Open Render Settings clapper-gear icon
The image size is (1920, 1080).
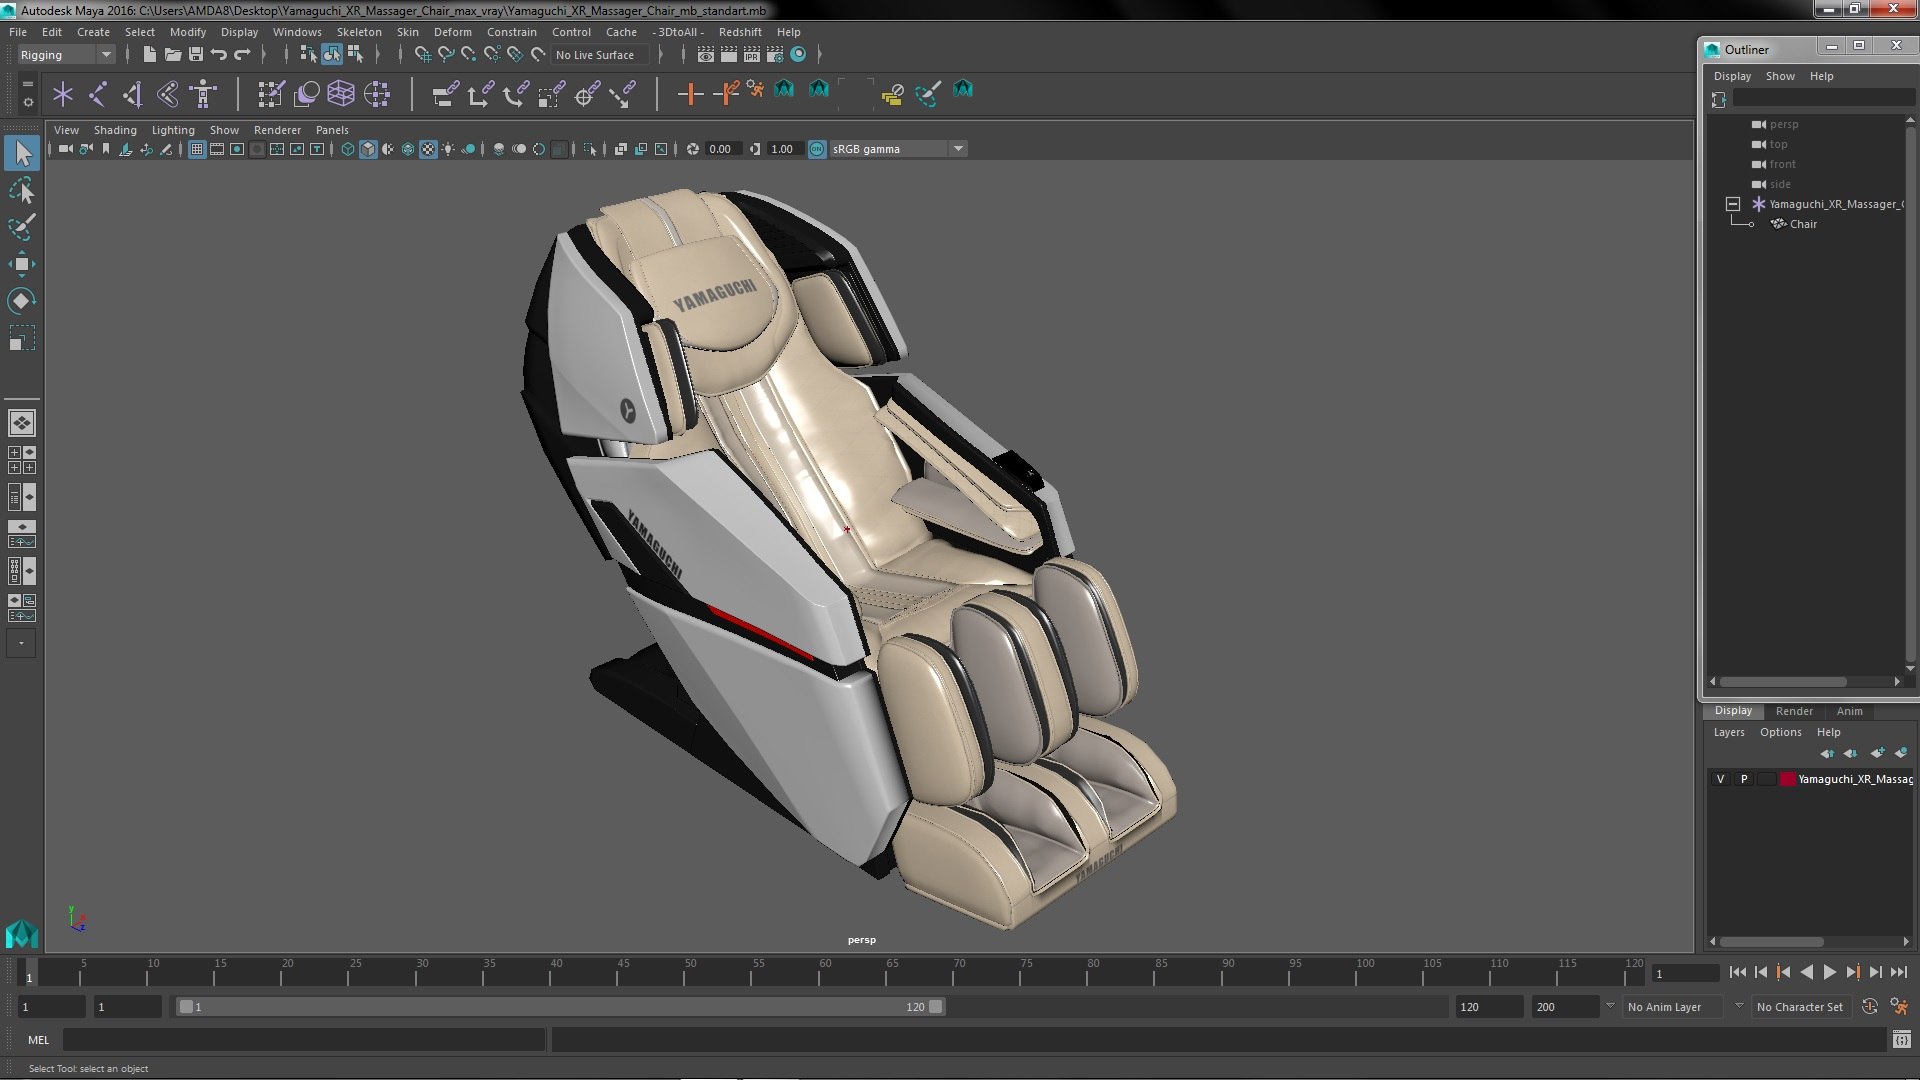pos(775,54)
